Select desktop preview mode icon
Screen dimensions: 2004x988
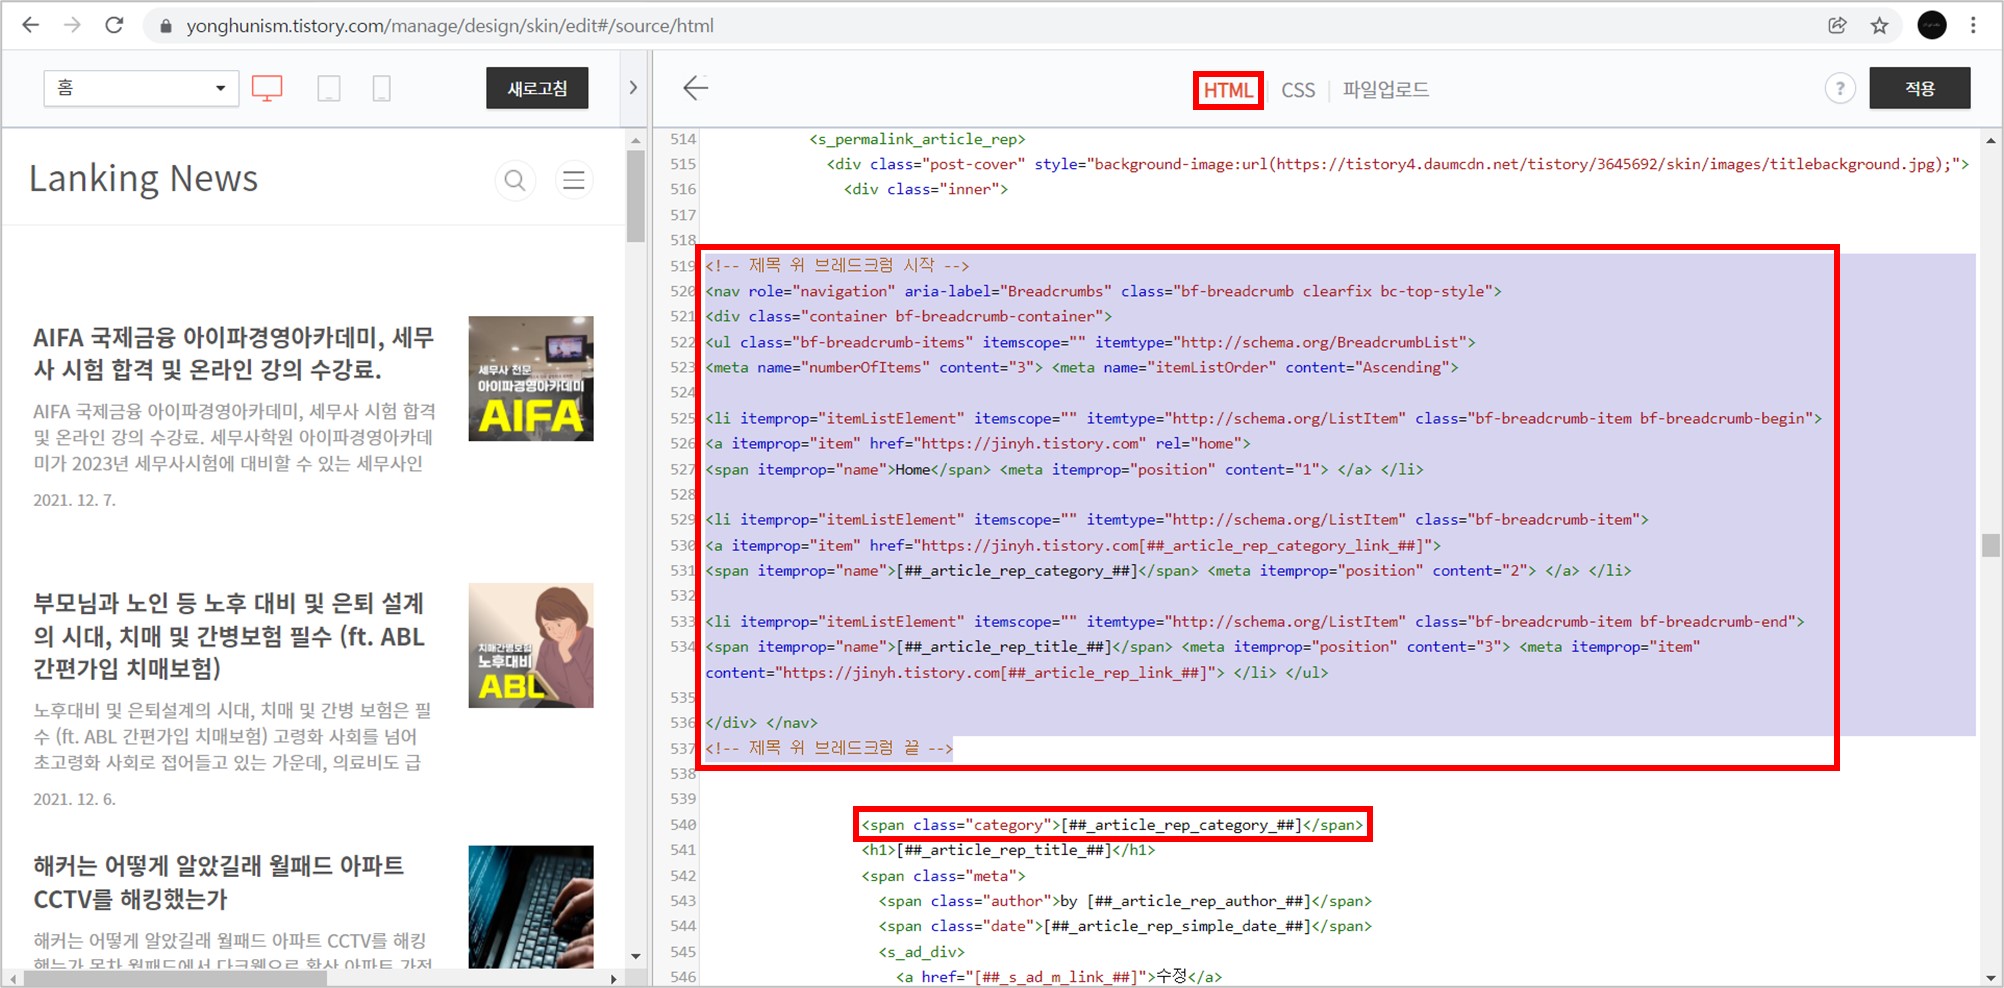point(267,88)
